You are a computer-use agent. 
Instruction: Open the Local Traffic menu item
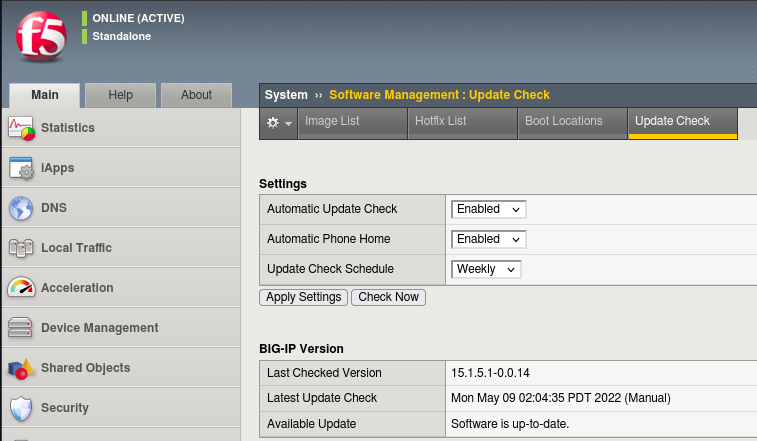tap(121, 248)
